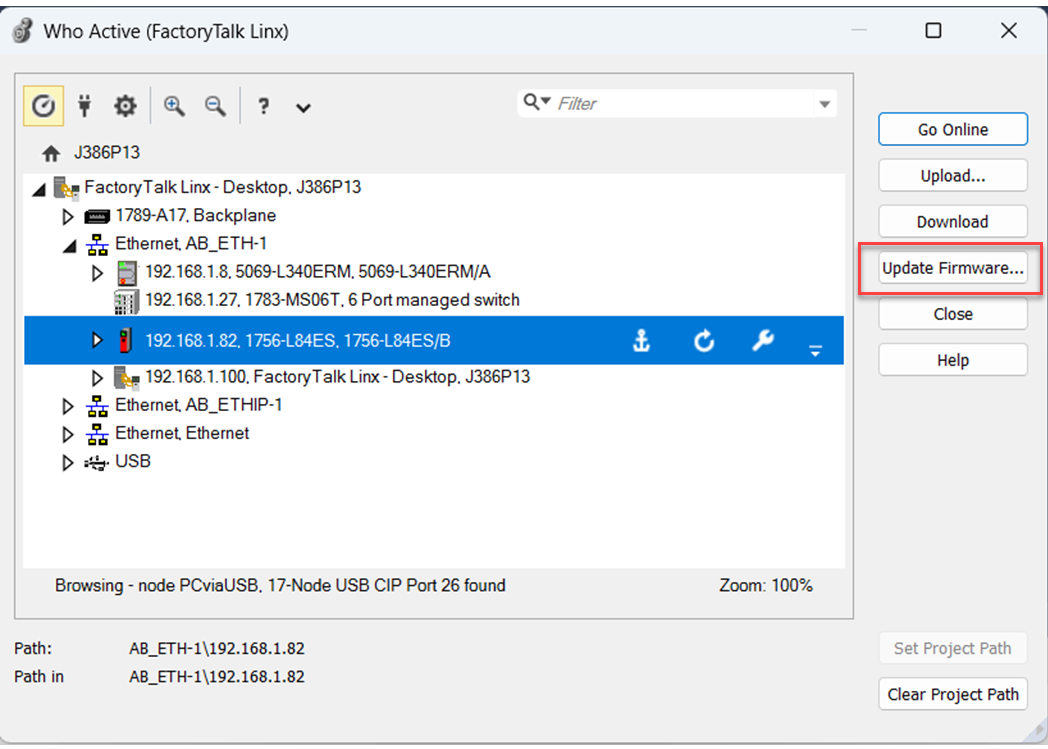This screenshot has height=749, width=1048.
Task: Click the red 1756-L84ES controller icon
Action: (x=125, y=341)
